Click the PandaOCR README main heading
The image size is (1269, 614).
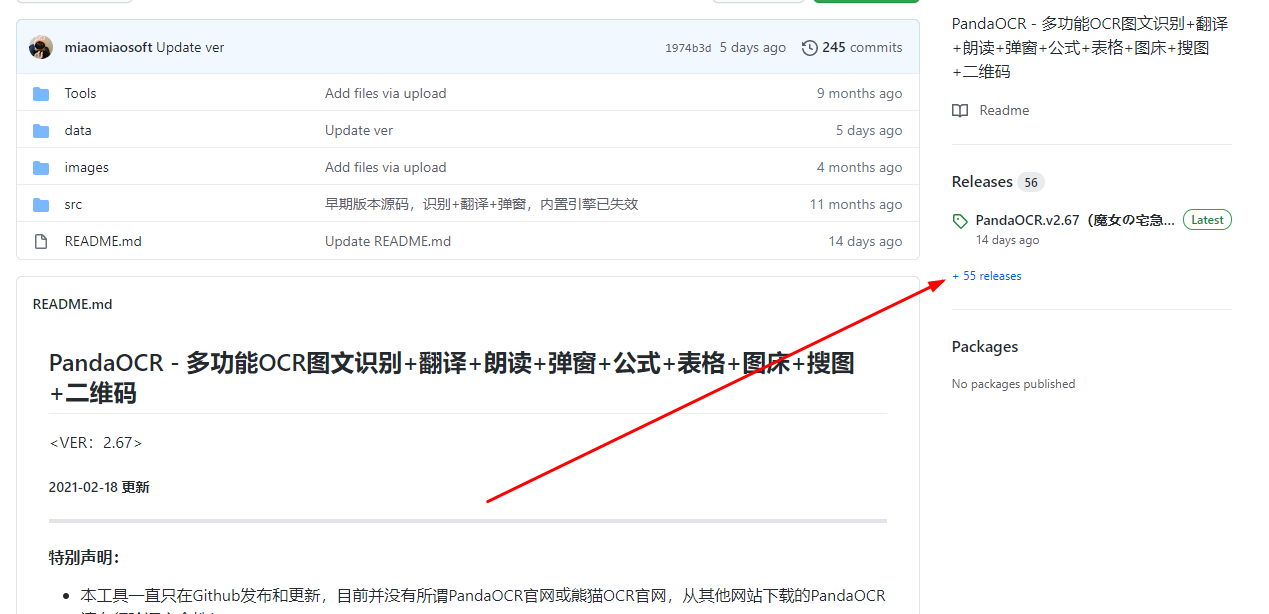click(452, 378)
